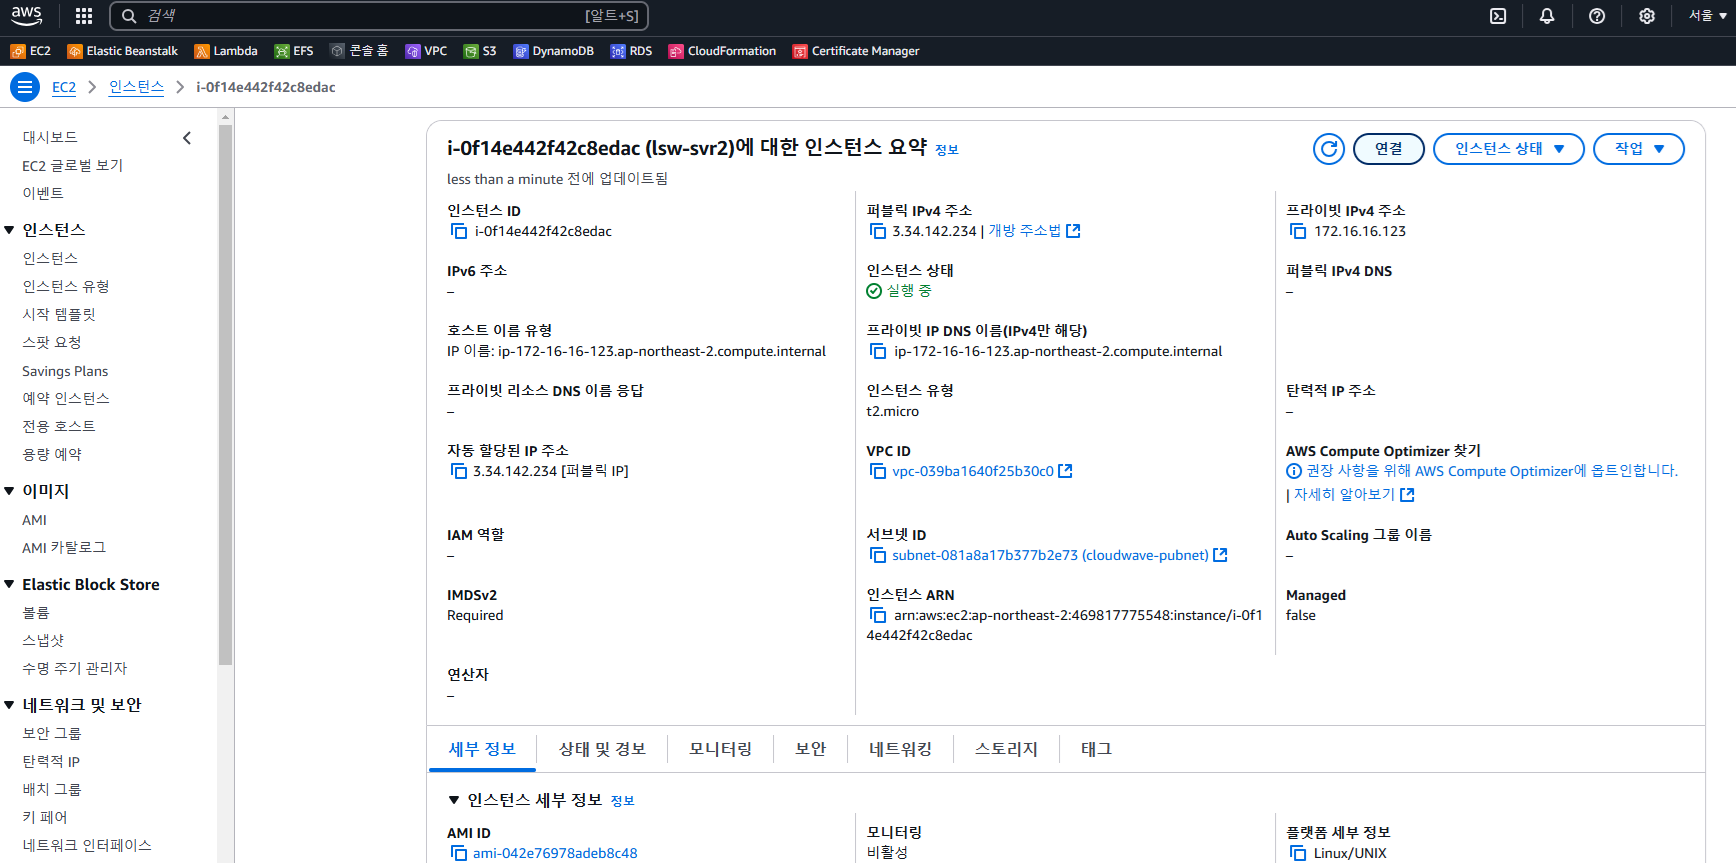This screenshot has height=863, width=1736.
Task: Open 키 페어 in sidebar
Action: [45, 817]
